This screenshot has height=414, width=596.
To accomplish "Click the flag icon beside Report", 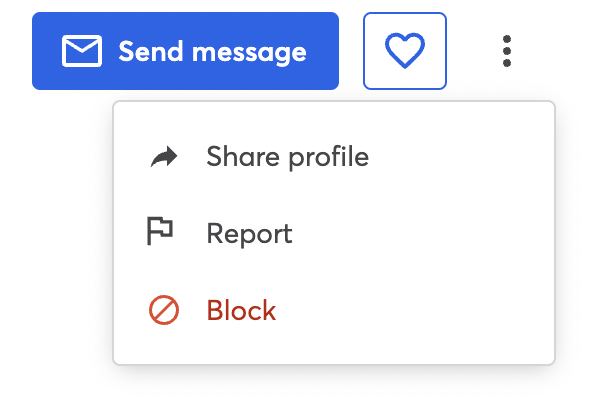I will pyautogui.click(x=160, y=231).
